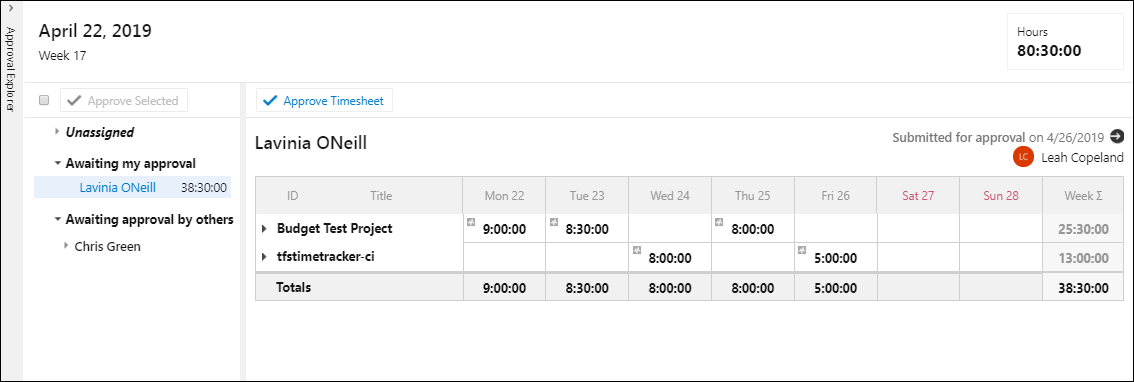Click the Approve Selected button
This screenshot has width=1134, height=382.
[x=124, y=101]
